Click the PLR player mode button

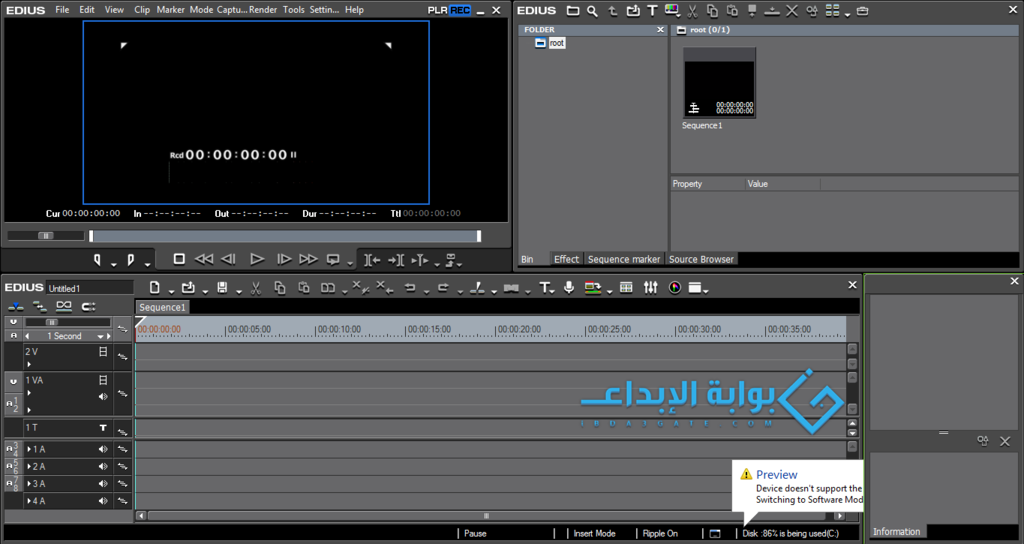[x=438, y=10]
